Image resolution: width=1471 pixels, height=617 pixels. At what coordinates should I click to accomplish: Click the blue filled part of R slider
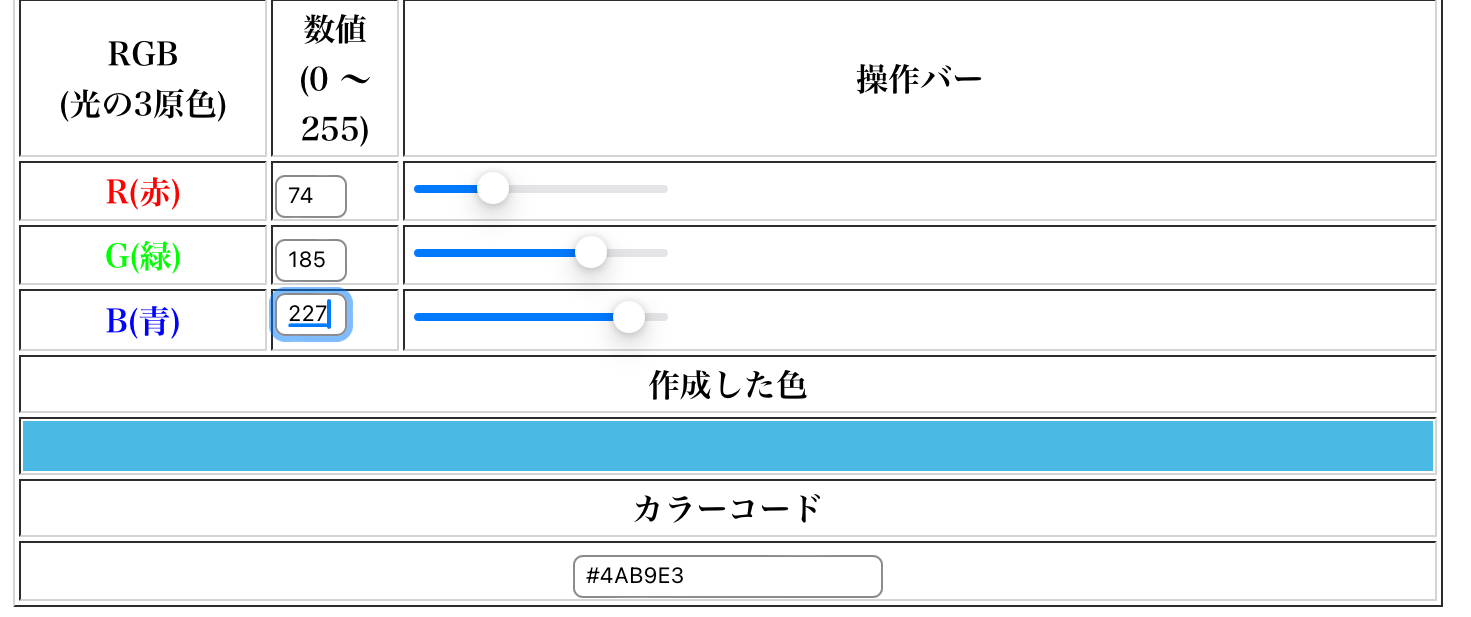click(x=445, y=189)
